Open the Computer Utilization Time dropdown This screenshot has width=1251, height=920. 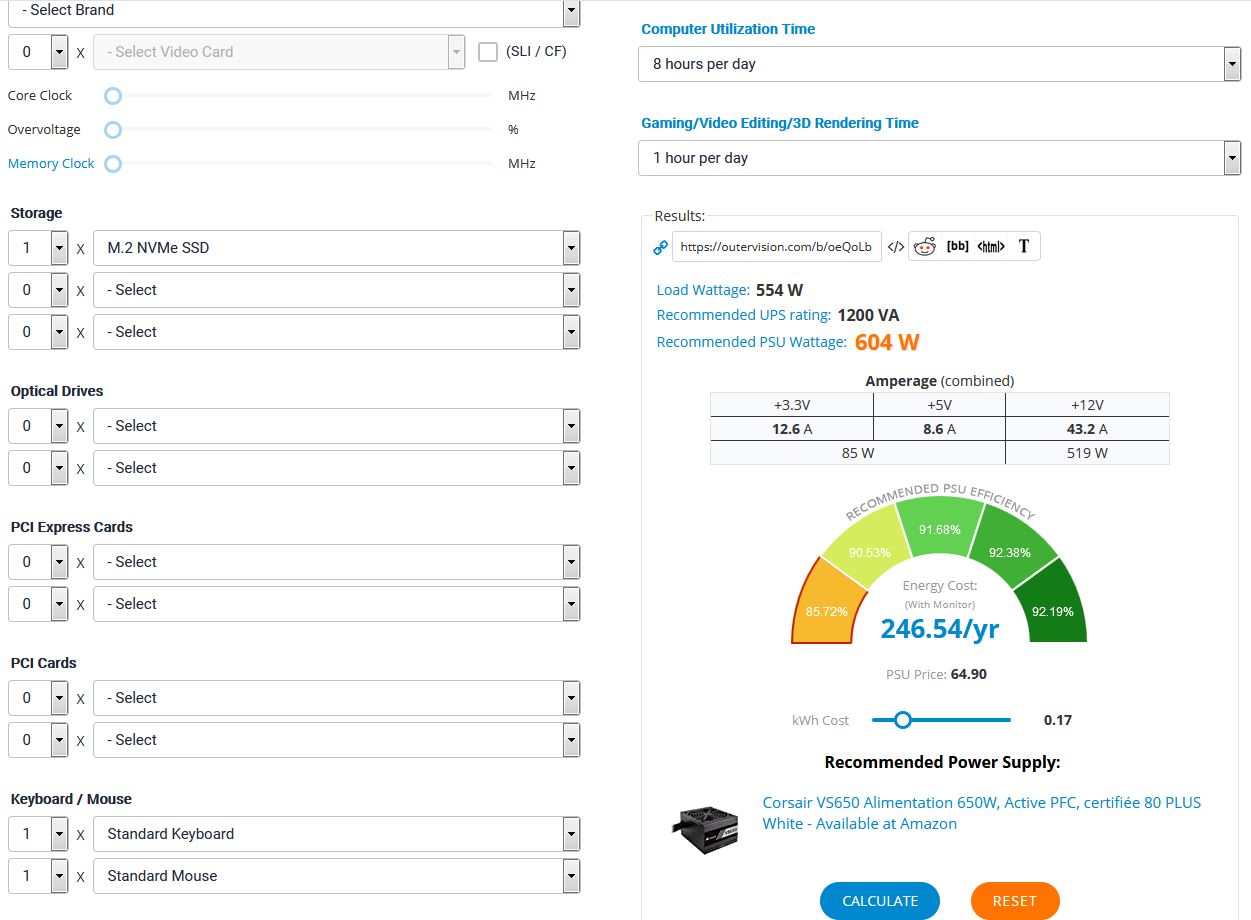pos(939,64)
